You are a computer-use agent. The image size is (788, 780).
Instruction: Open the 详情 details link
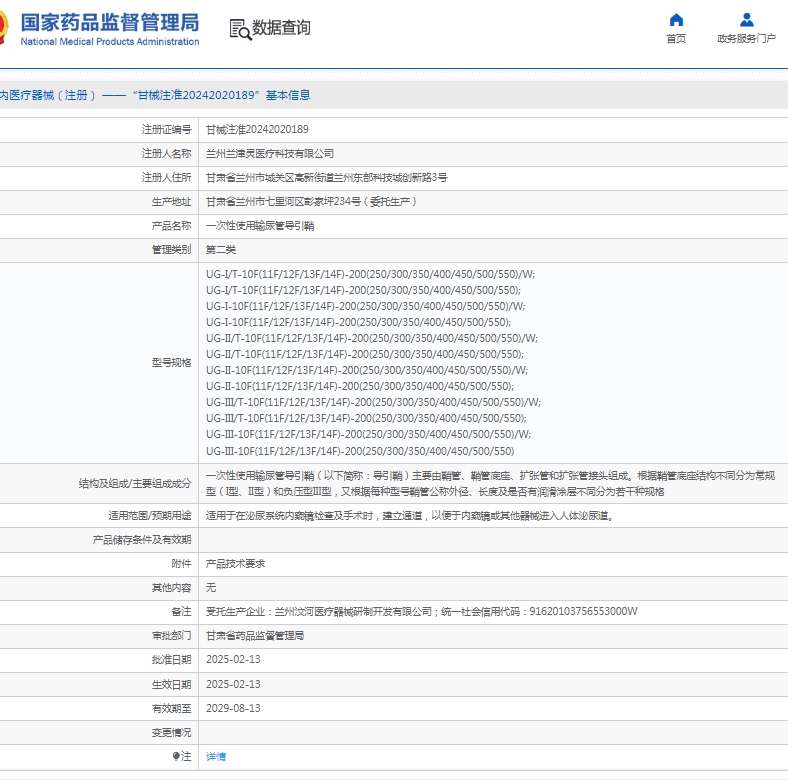(216, 756)
